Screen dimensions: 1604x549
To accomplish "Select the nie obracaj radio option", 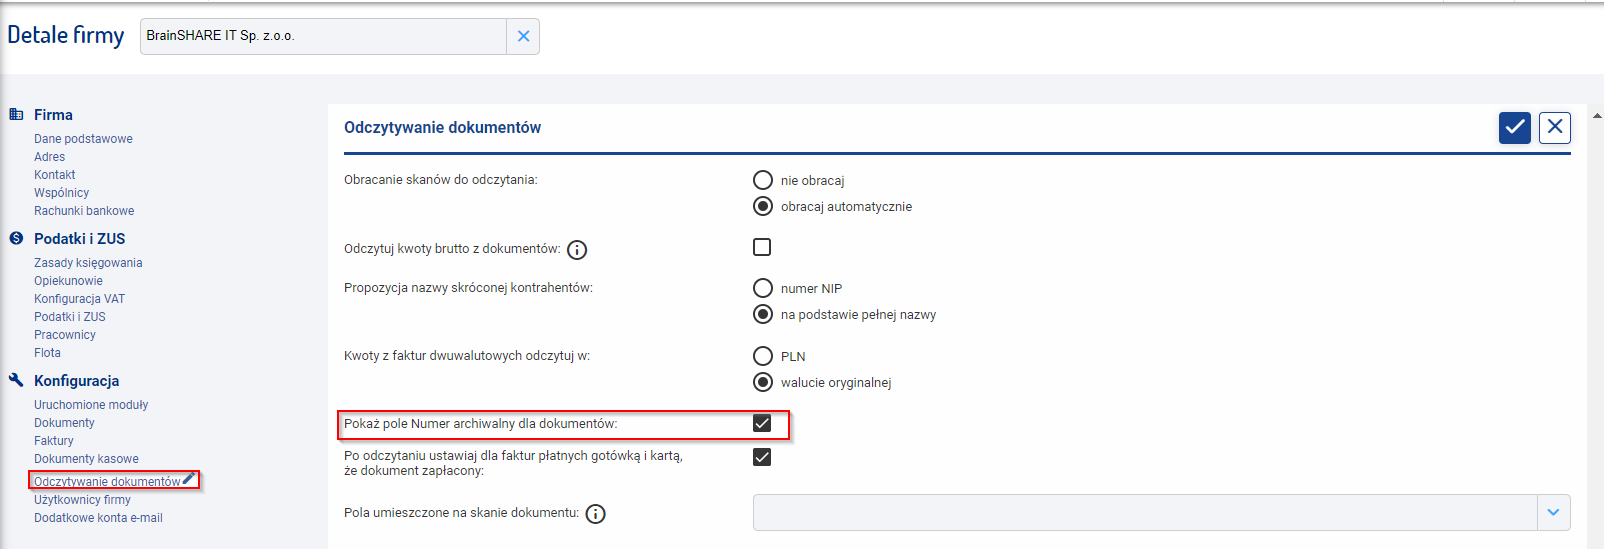I will point(763,180).
